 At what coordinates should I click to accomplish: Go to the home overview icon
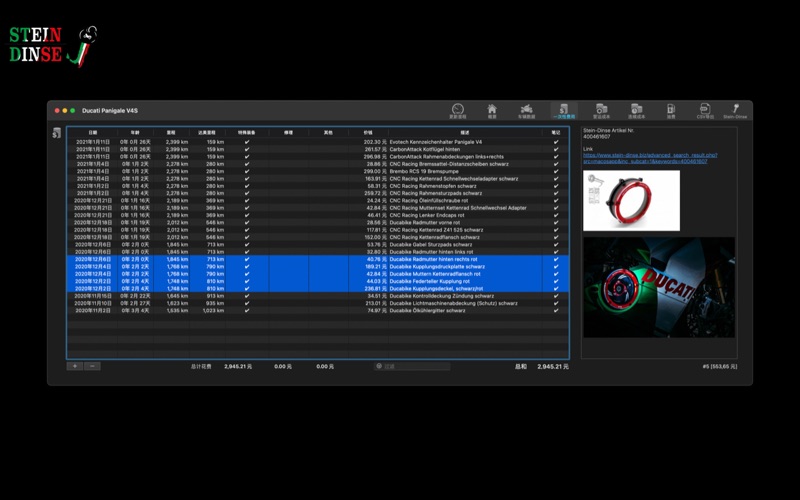492,111
